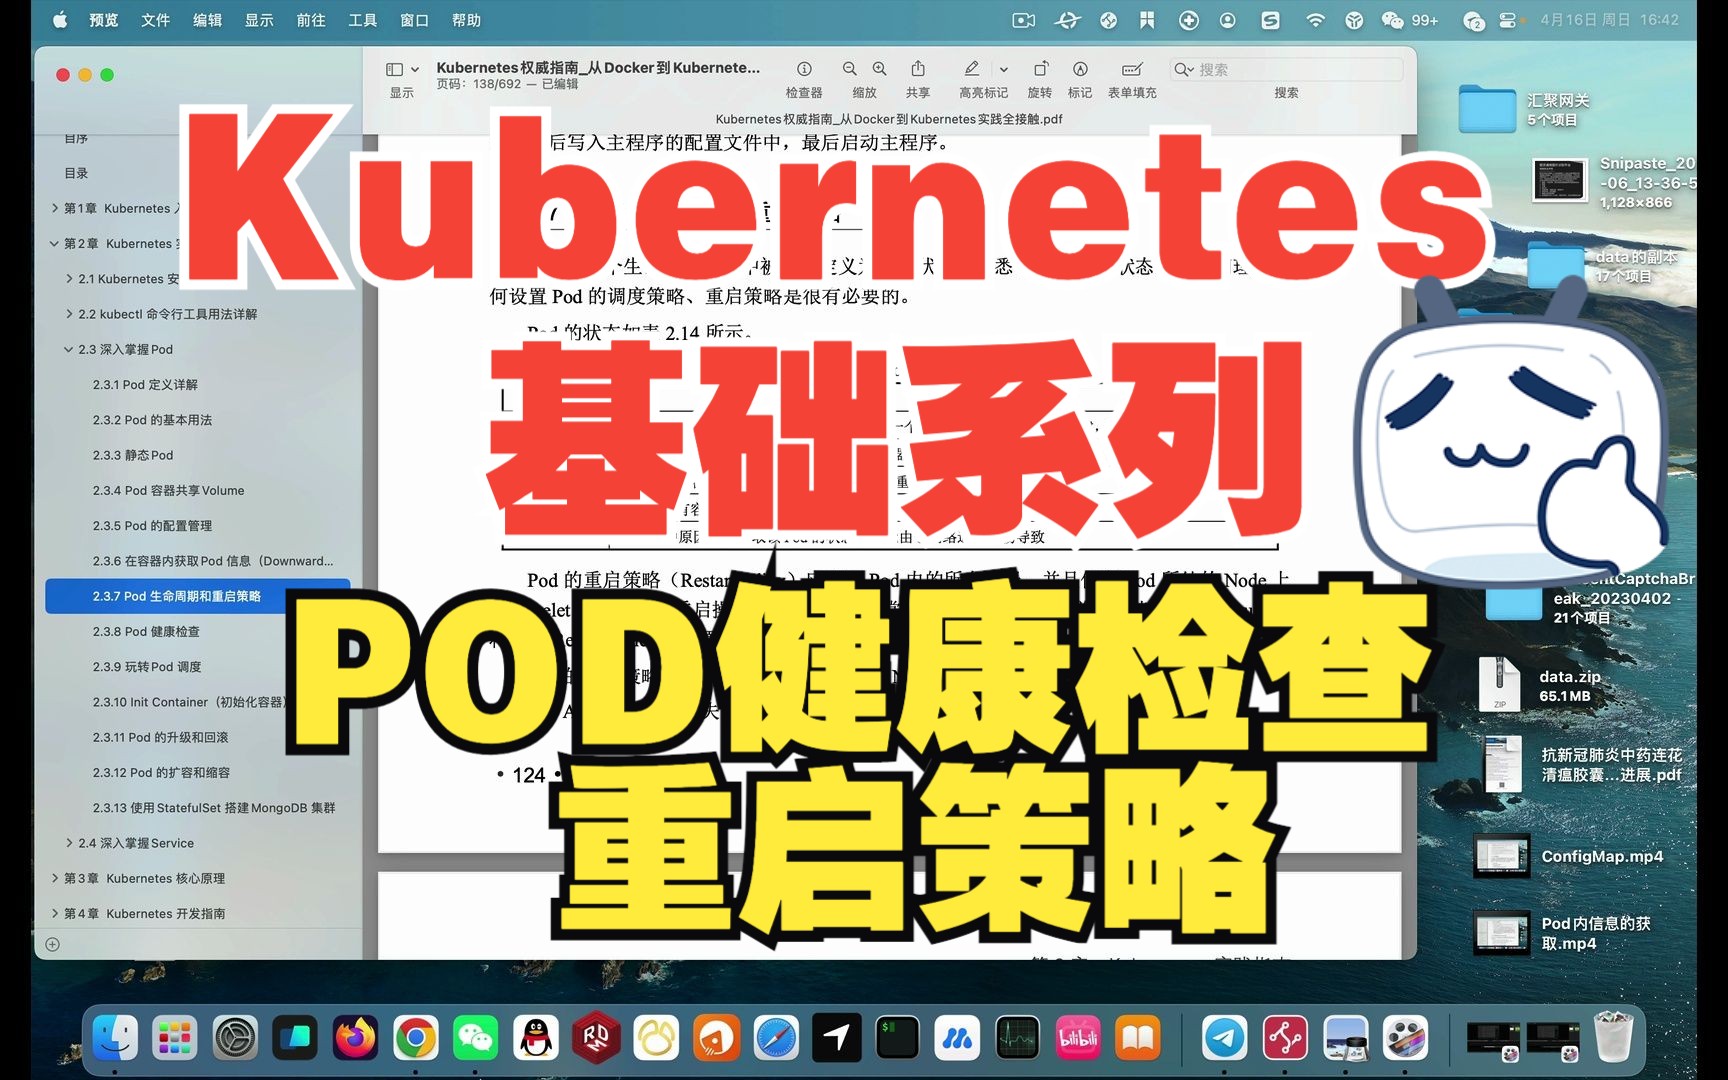This screenshot has width=1728, height=1080.
Task: Open Activity Monitor in the Dock
Action: click(x=1017, y=1038)
